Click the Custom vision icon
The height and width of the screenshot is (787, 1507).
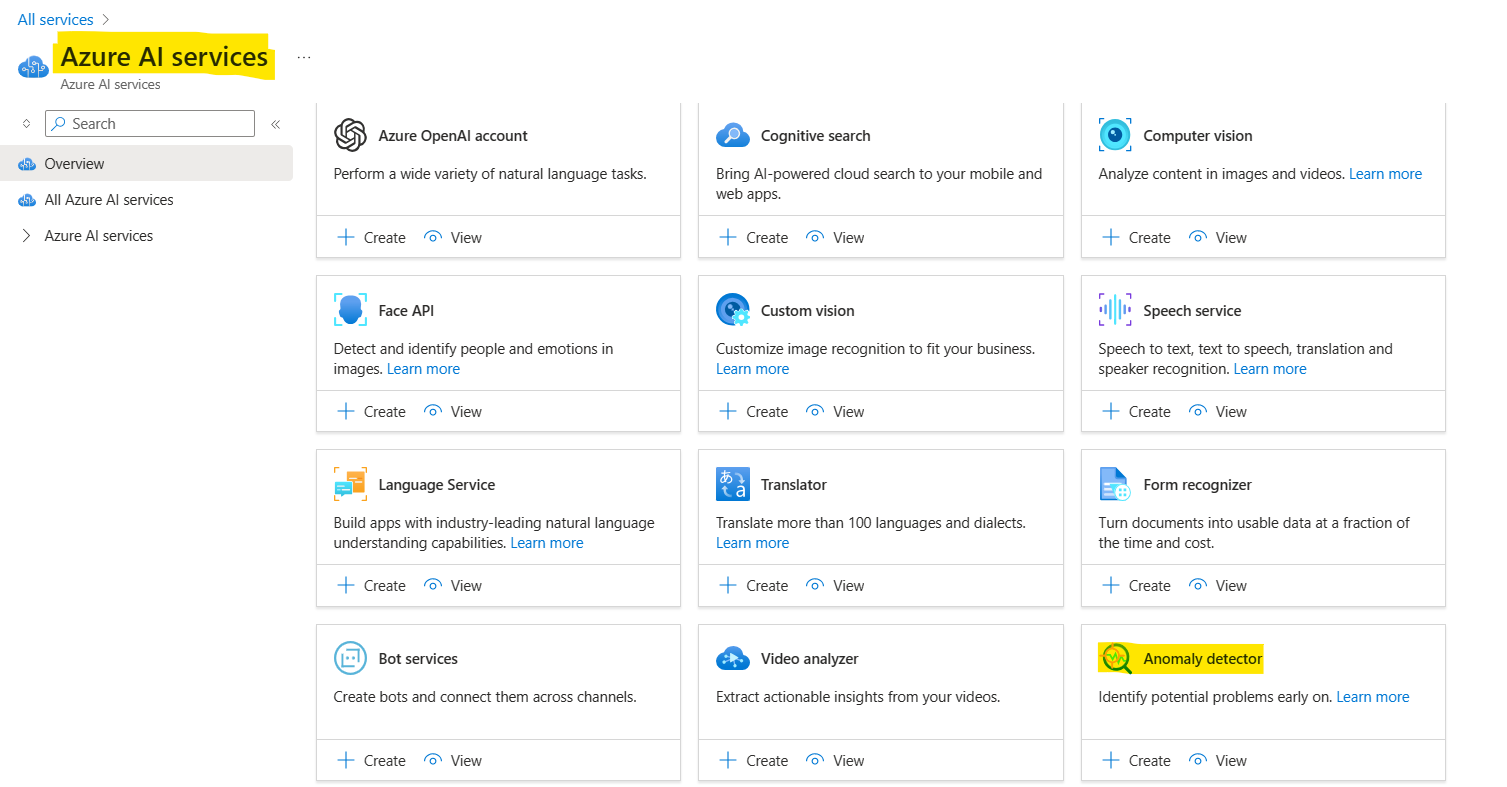(x=733, y=310)
